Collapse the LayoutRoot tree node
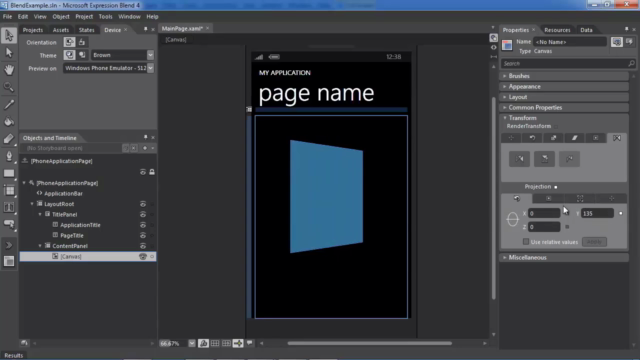Image resolution: width=640 pixels, height=360 pixels. point(32,204)
